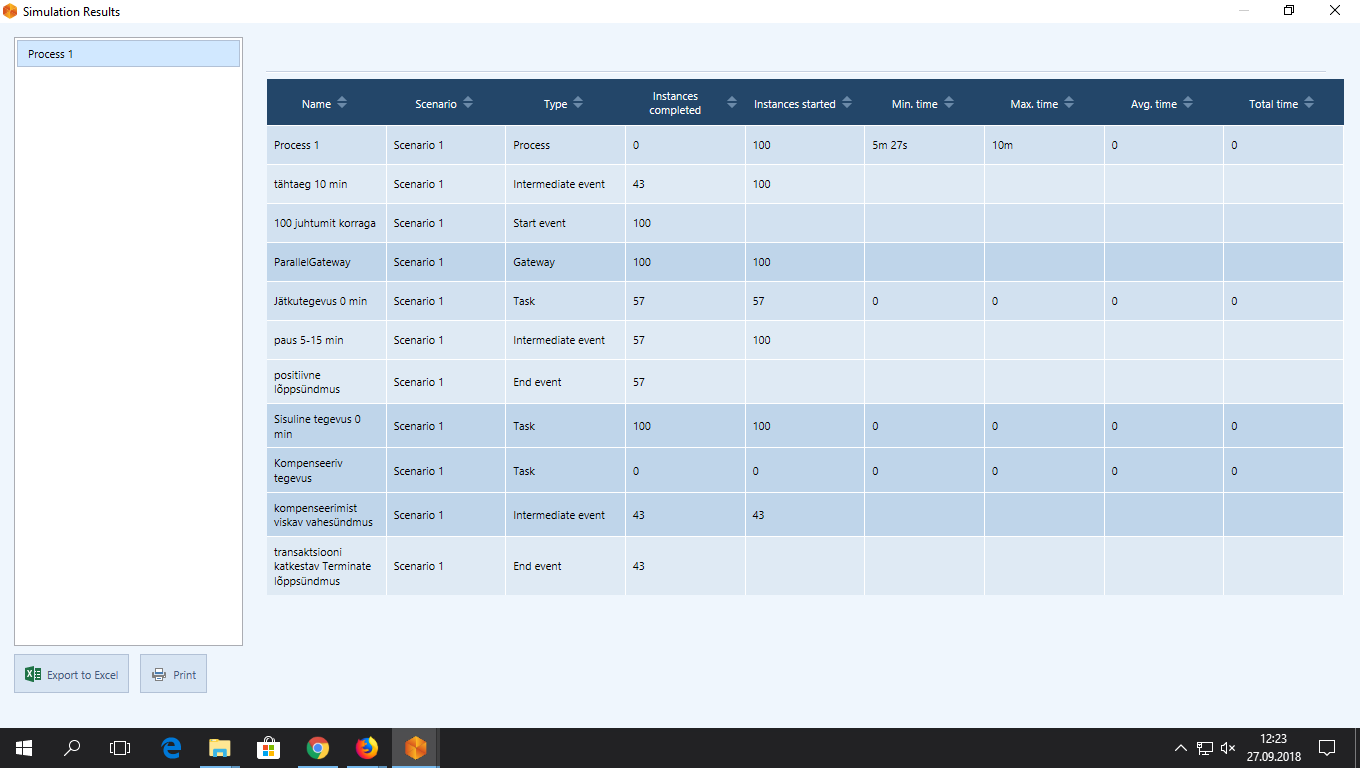Image resolution: width=1360 pixels, height=768 pixels.
Task: Click the '100 juhtumit korraga' cell
Action: [x=326, y=223]
